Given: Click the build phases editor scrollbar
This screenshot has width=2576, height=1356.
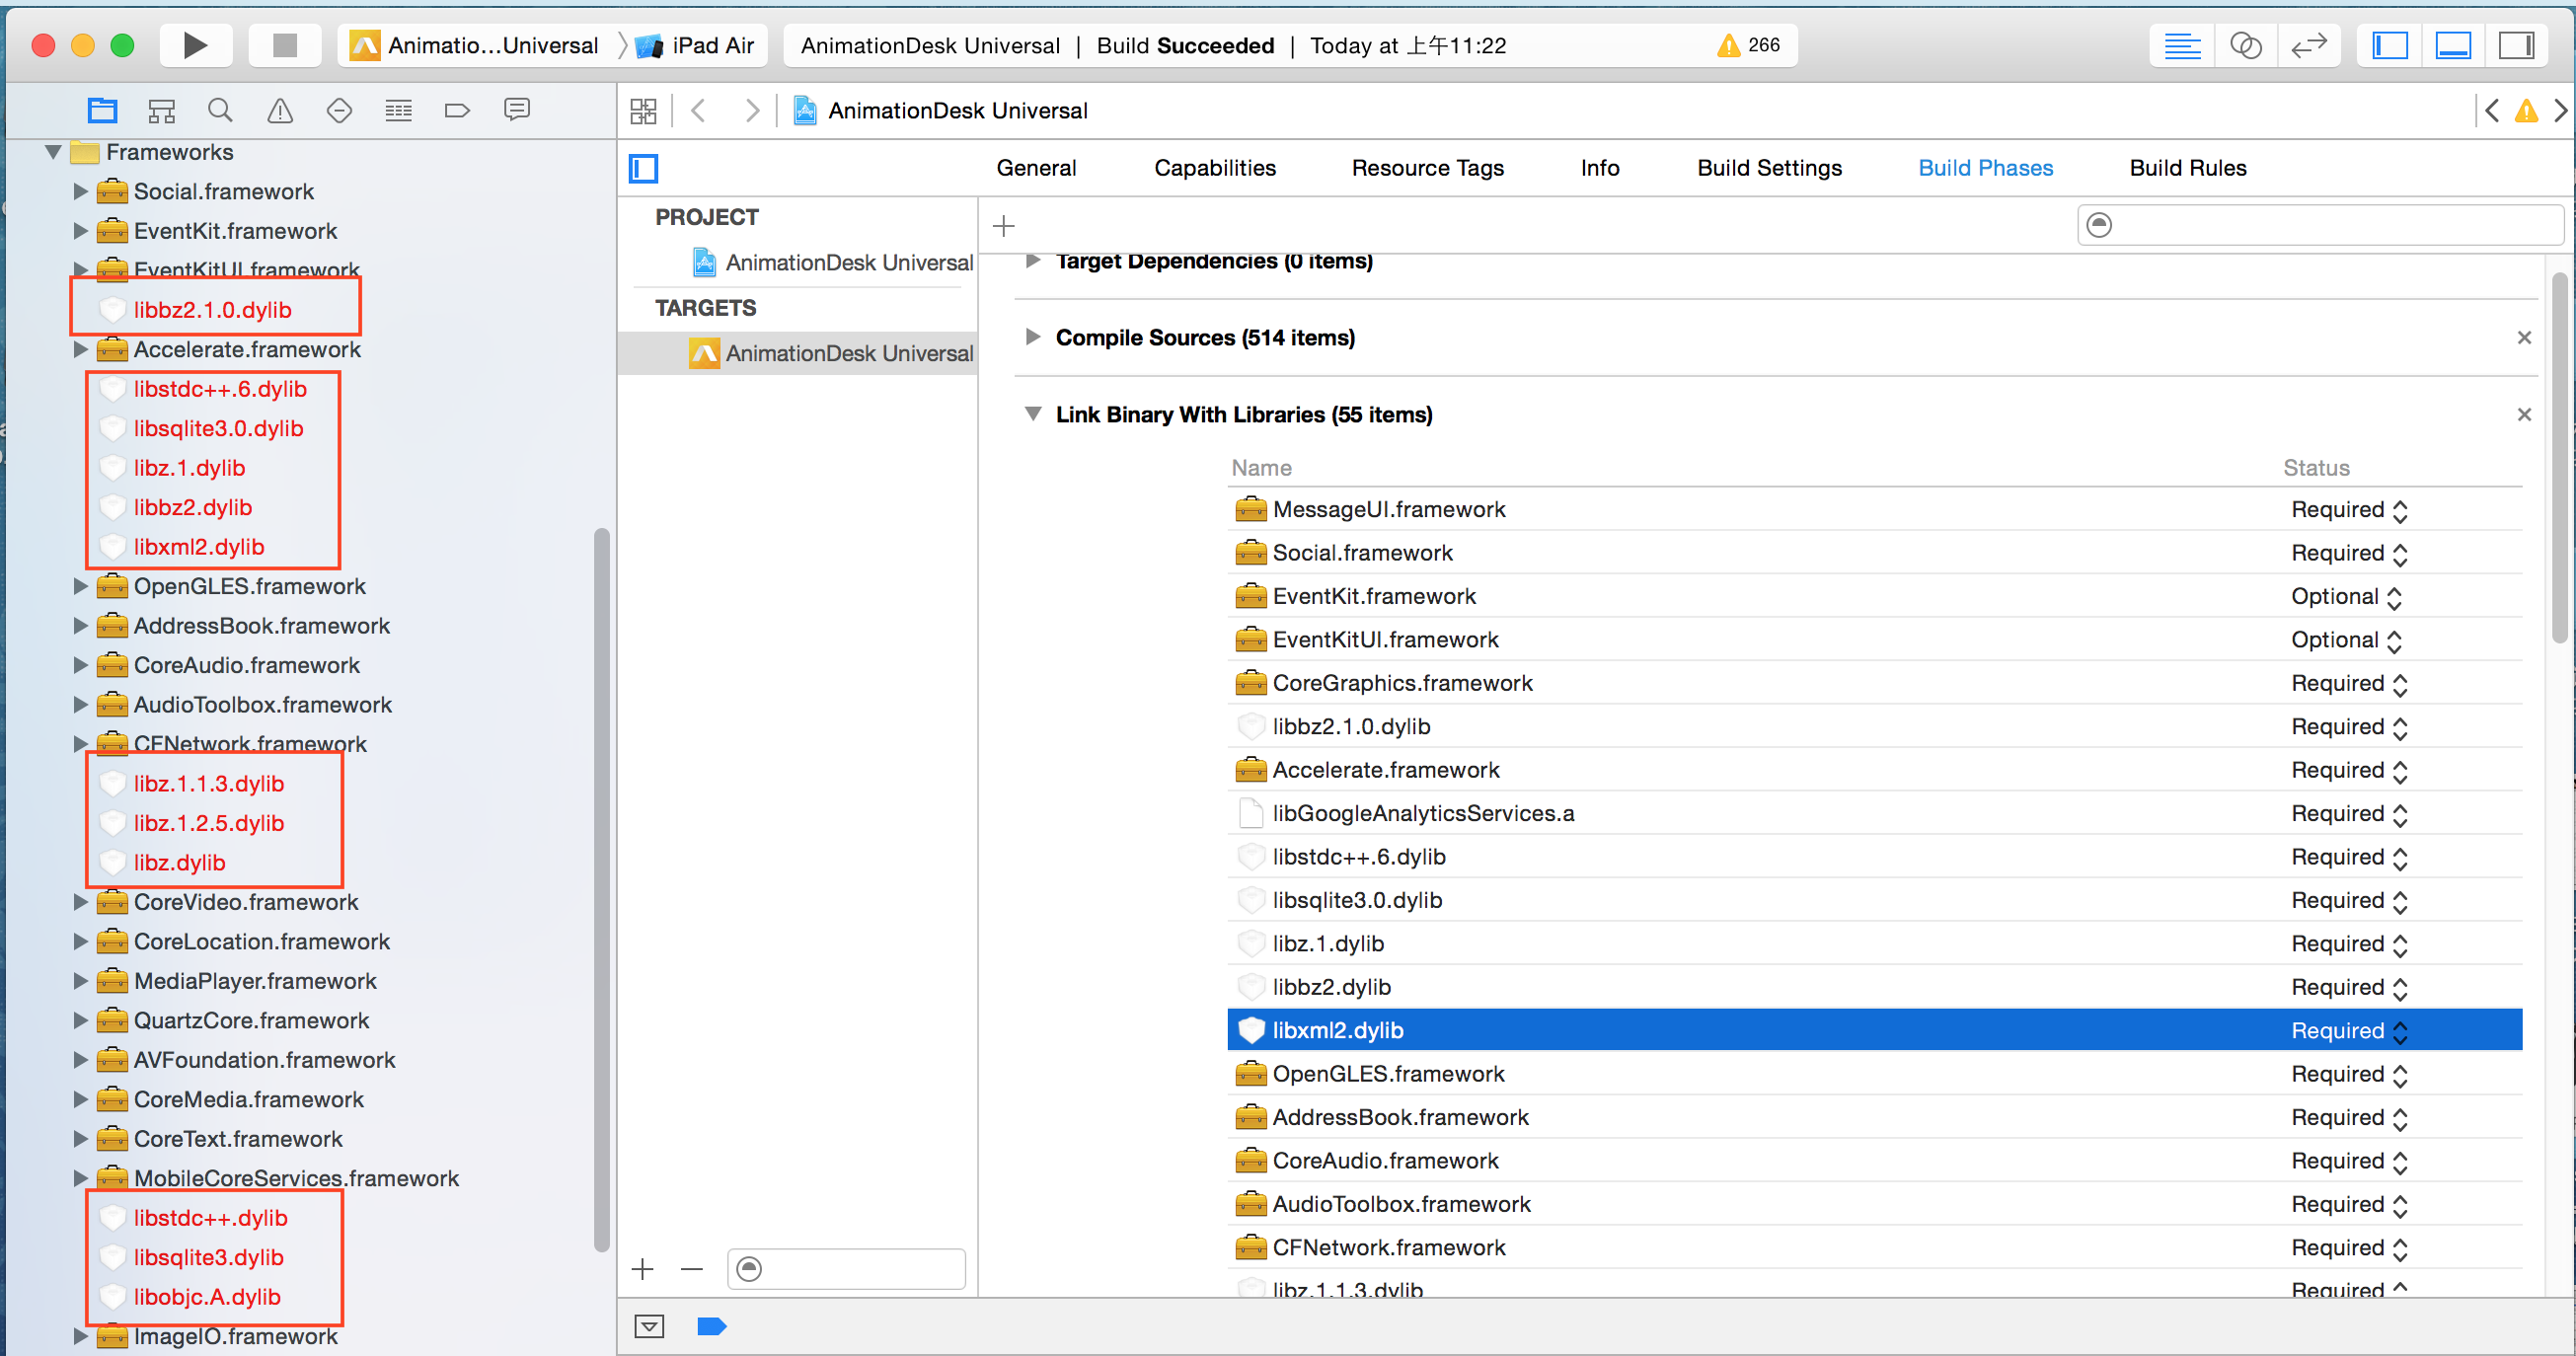Looking at the screenshot, I should 2559,458.
